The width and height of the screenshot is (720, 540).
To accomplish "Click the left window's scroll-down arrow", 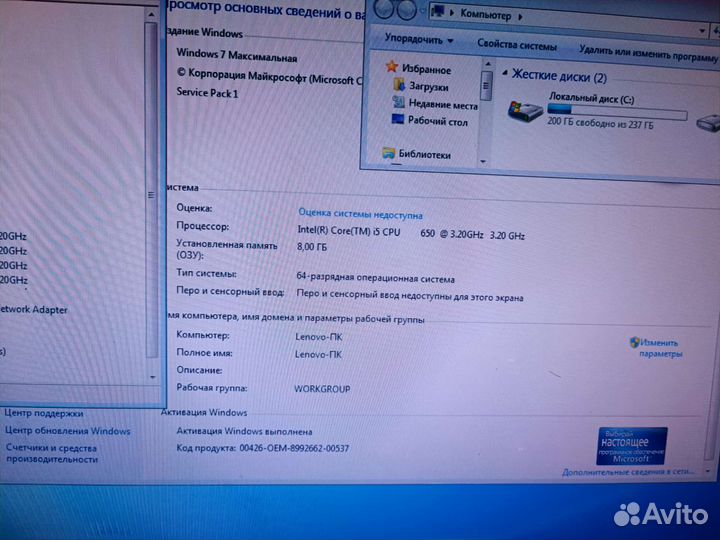I will [152, 377].
